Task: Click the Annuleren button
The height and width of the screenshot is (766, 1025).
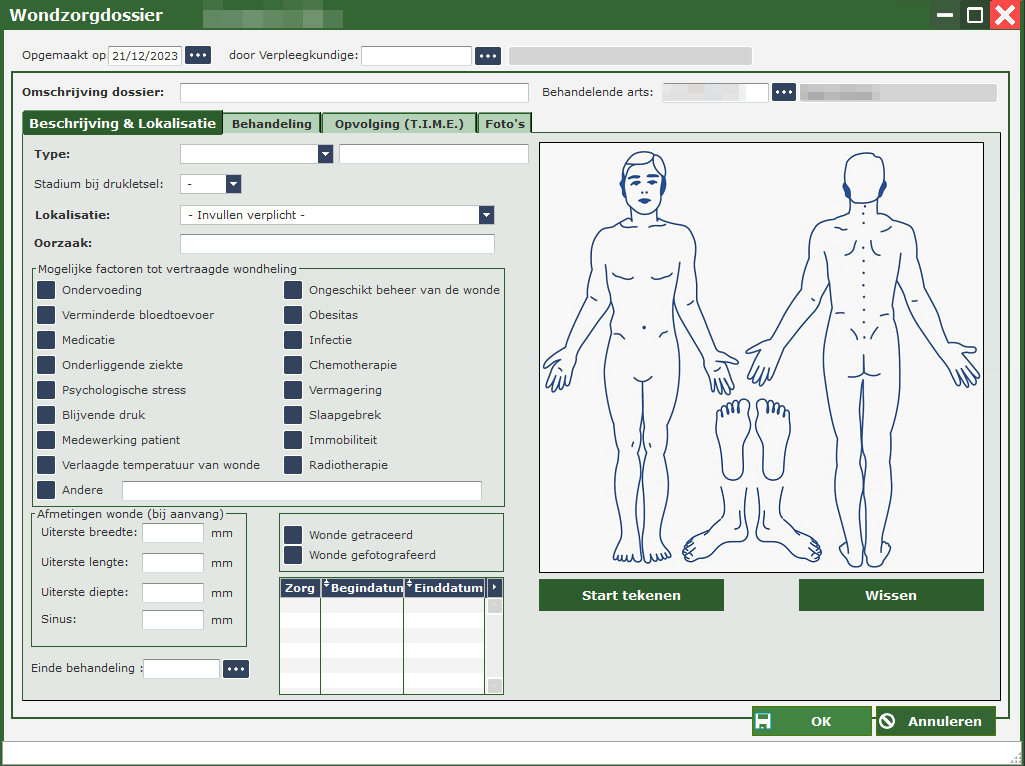Action: 935,722
